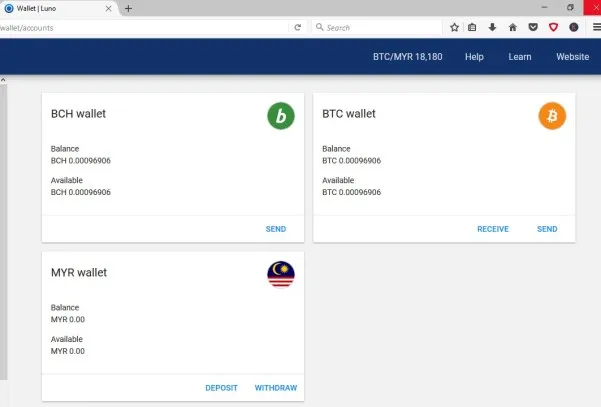Click SEND in the BCH wallet

276,229
